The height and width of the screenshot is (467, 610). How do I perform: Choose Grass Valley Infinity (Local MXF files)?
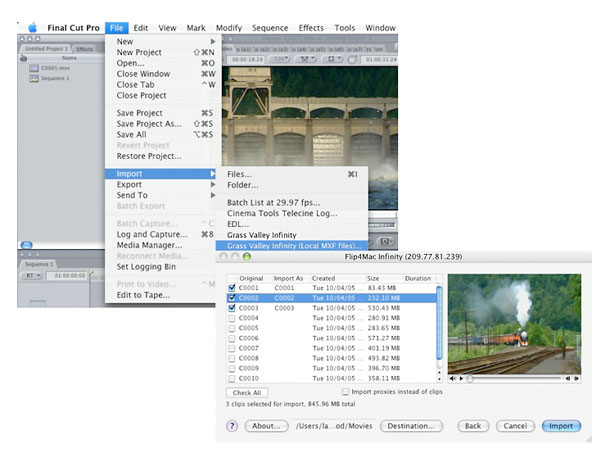tap(292, 246)
